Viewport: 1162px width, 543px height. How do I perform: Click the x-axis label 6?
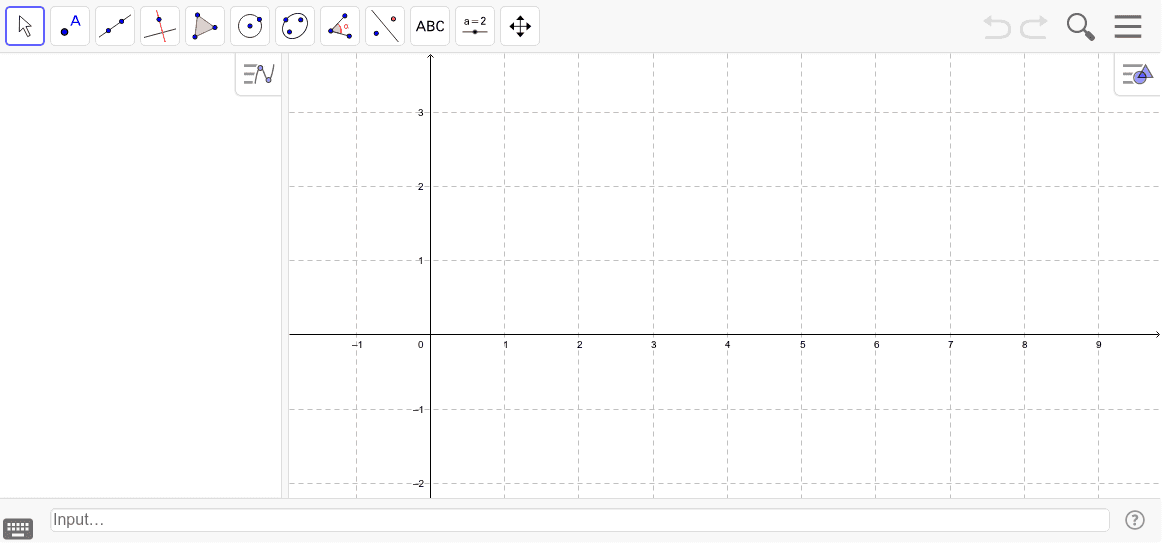tap(876, 344)
